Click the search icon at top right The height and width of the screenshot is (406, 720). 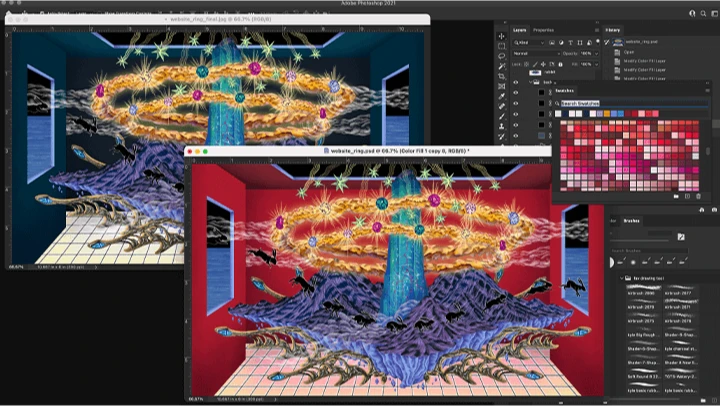pyautogui.click(x=703, y=14)
